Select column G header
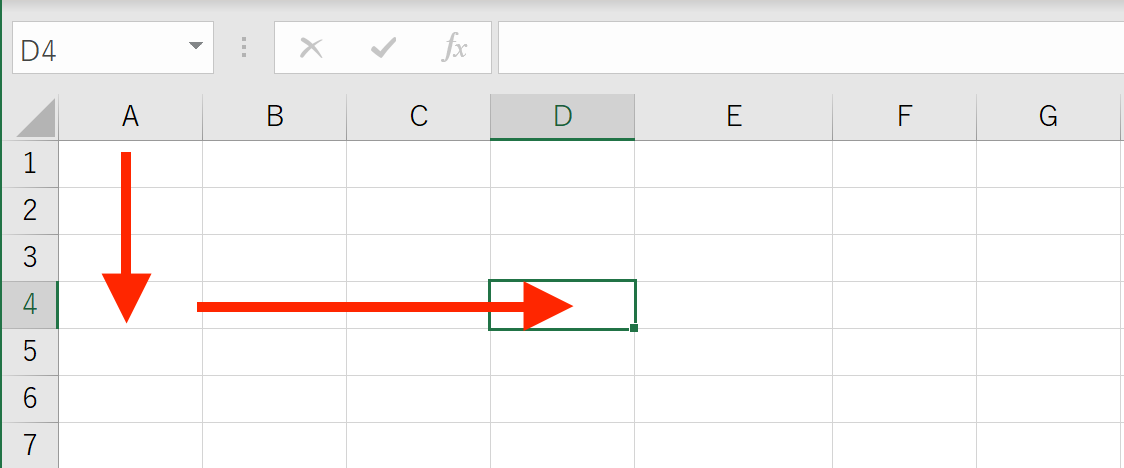 (x=1048, y=117)
